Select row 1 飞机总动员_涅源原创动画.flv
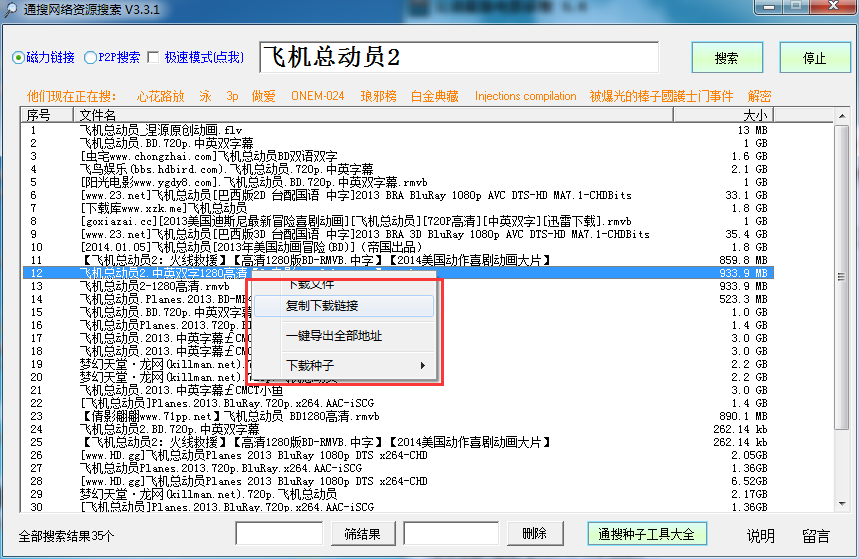The height and width of the screenshot is (559, 859). tap(398, 130)
